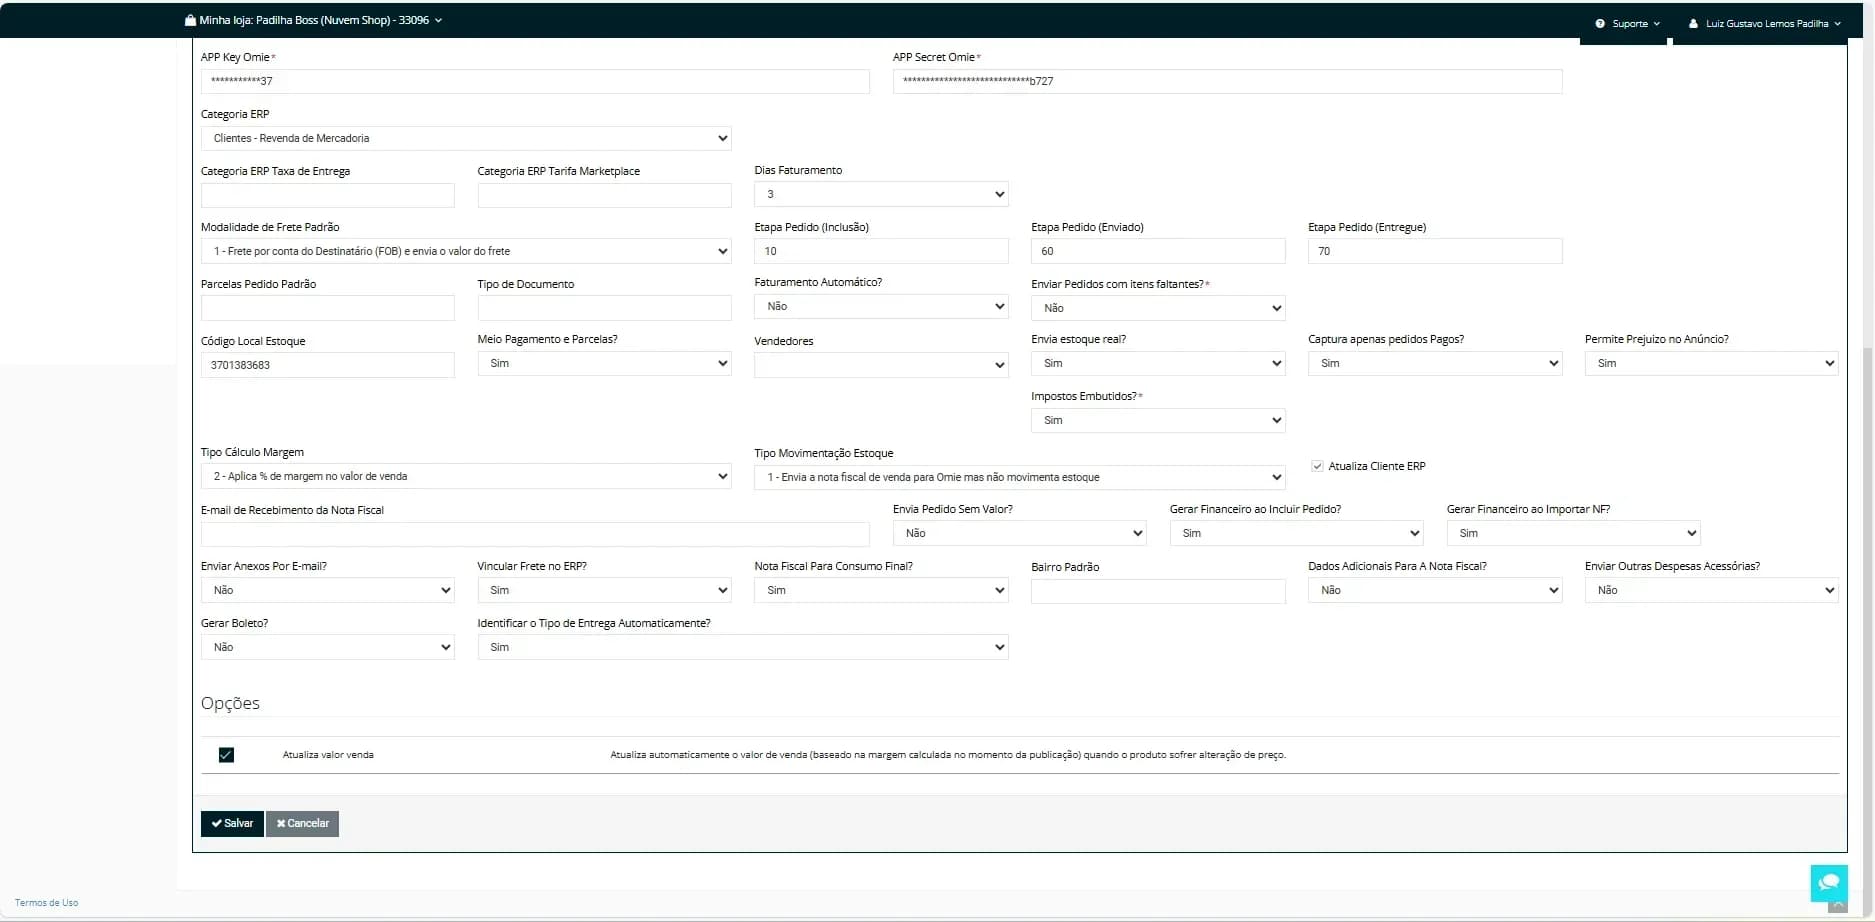The height and width of the screenshot is (922, 1875).
Task: Click the Tipo de Documento field
Action: point(604,308)
